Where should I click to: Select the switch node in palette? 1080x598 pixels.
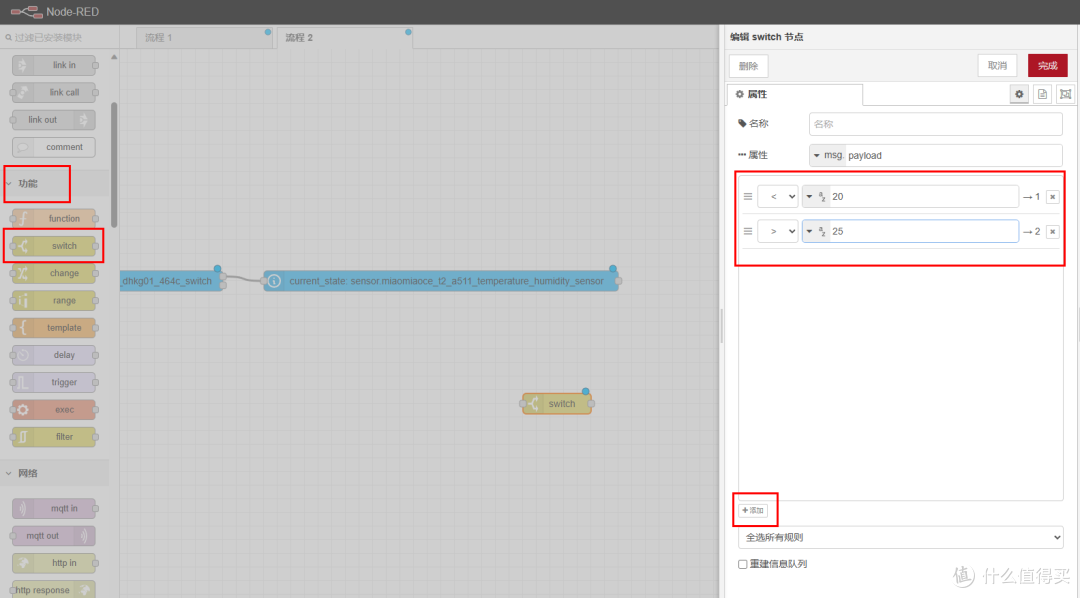54,246
